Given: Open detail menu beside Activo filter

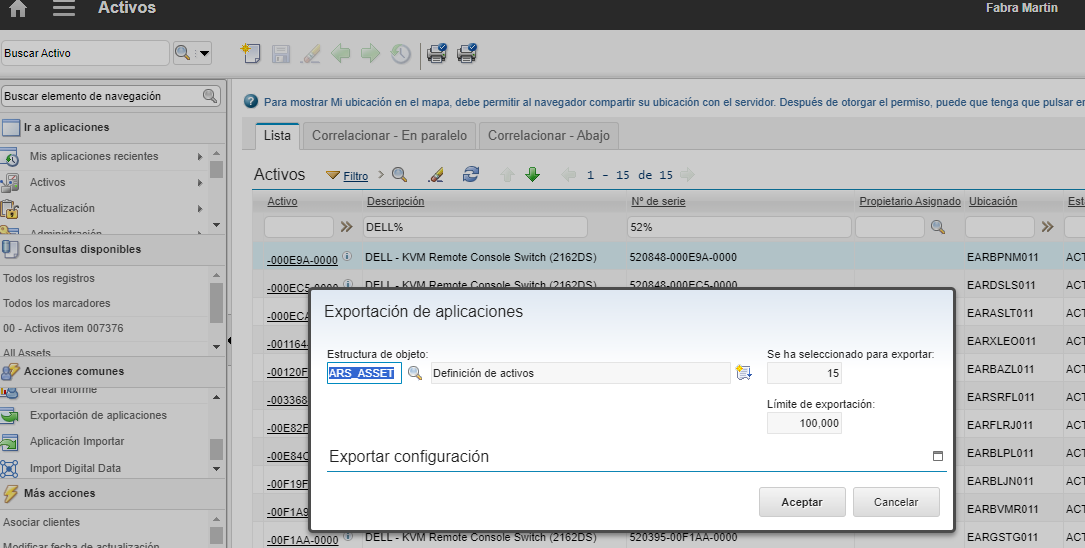Looking at the screenshot, I should [347, 227].
